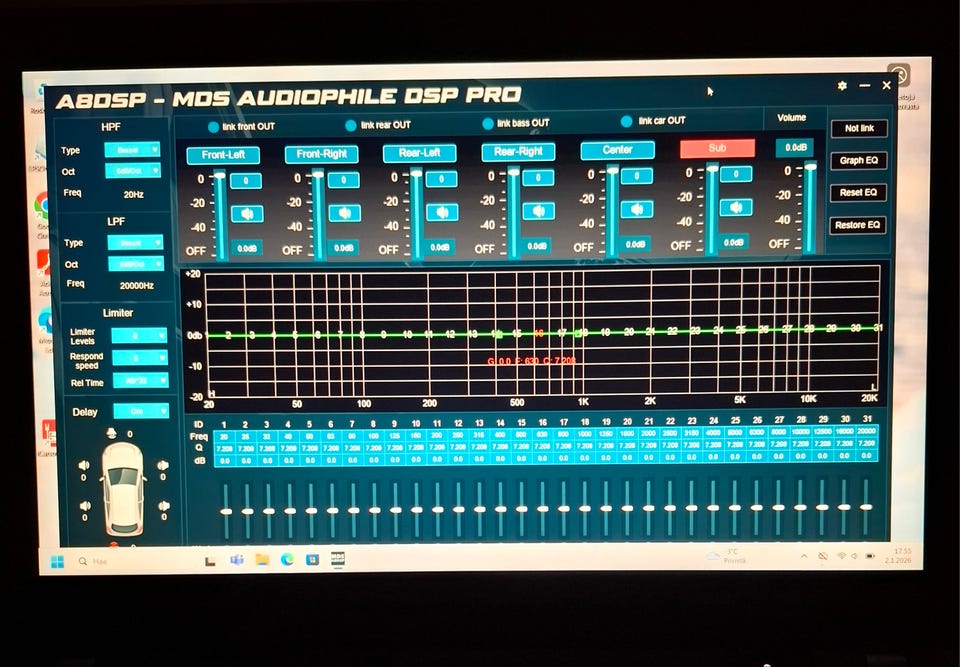Open the HPF Oct slope dropdown
960x667 pixels.
tap(133, 170)
